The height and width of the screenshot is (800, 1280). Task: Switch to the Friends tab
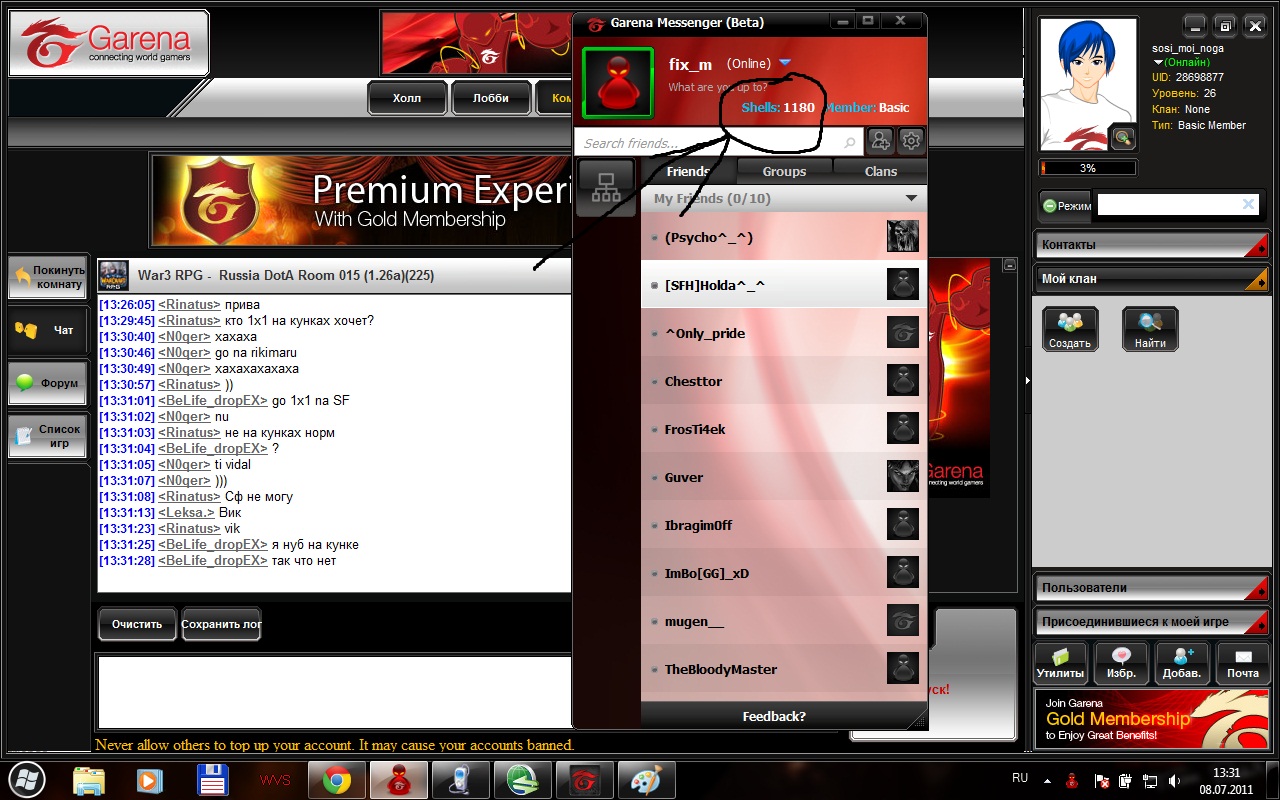(x=688, y=171)
